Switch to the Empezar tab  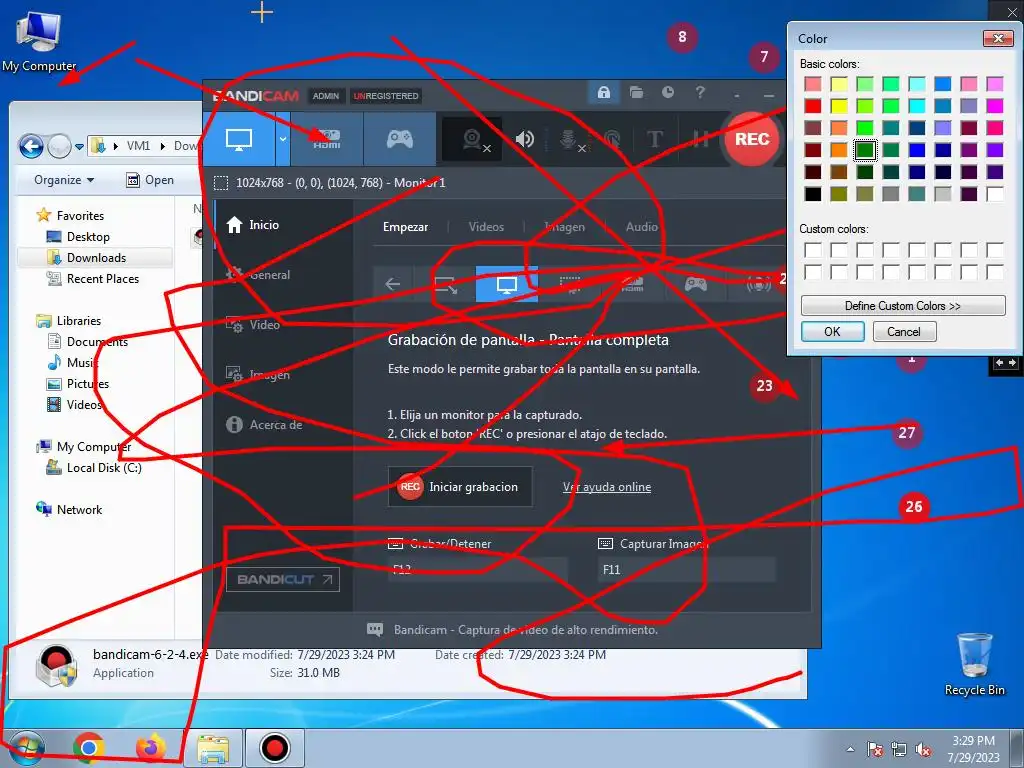(x=406, y=227)
